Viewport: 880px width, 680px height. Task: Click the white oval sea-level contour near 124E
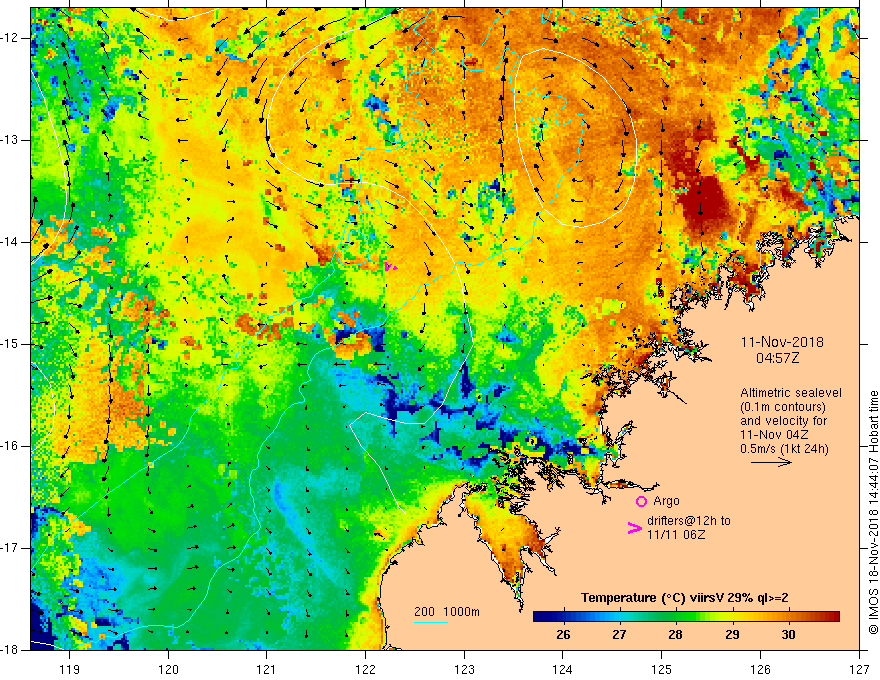(x=575, y=137)
